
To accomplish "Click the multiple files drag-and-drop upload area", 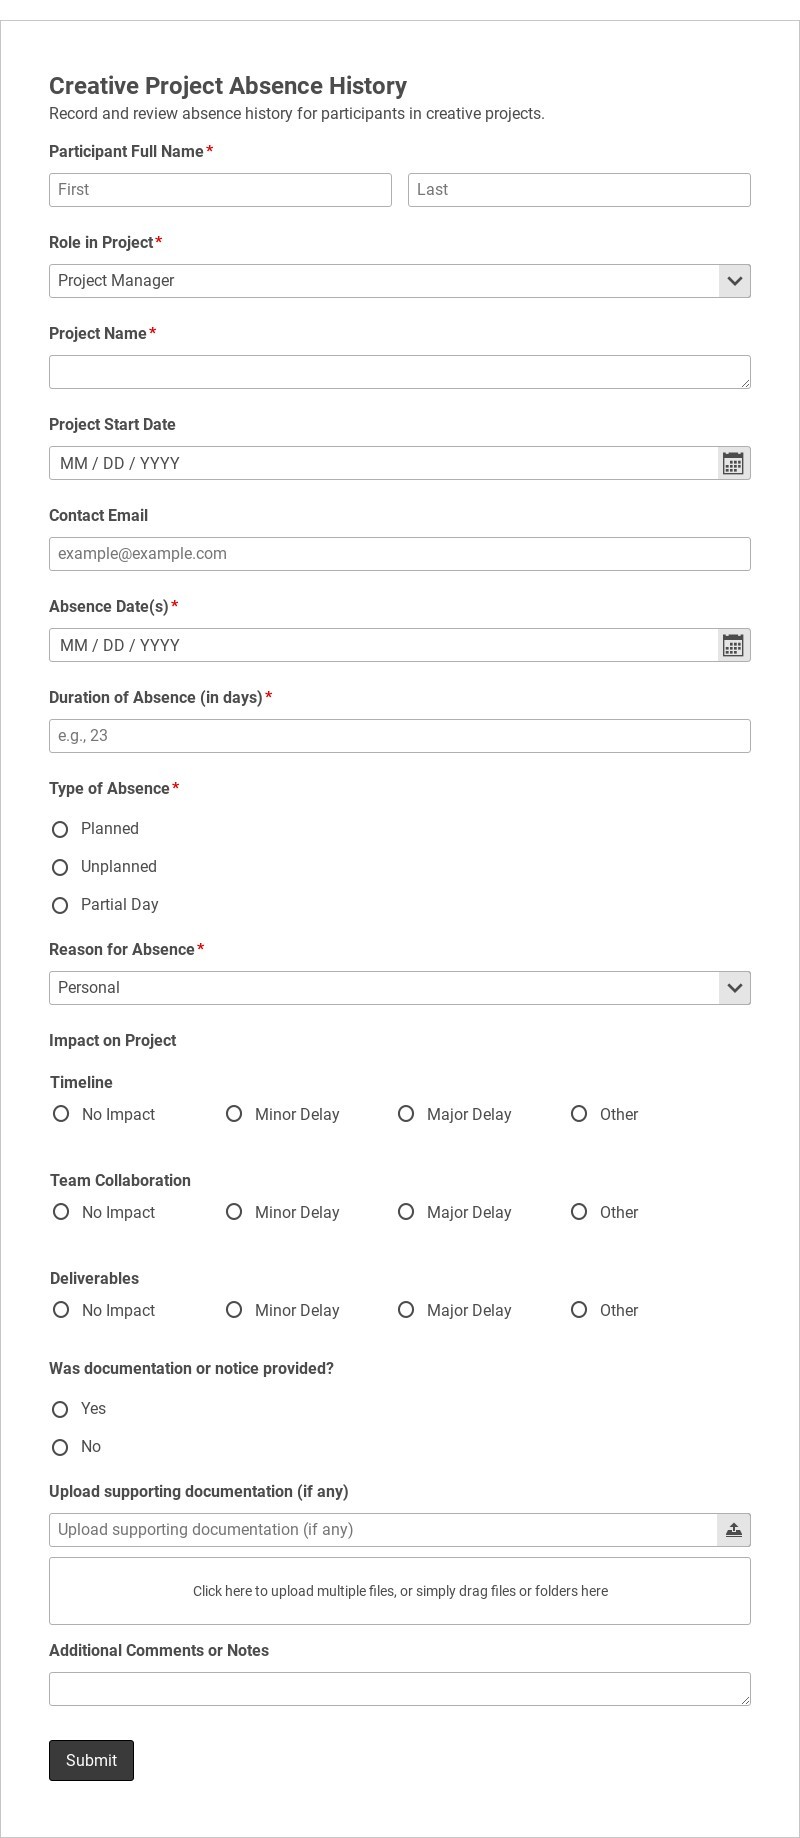I will point(400,1591).
